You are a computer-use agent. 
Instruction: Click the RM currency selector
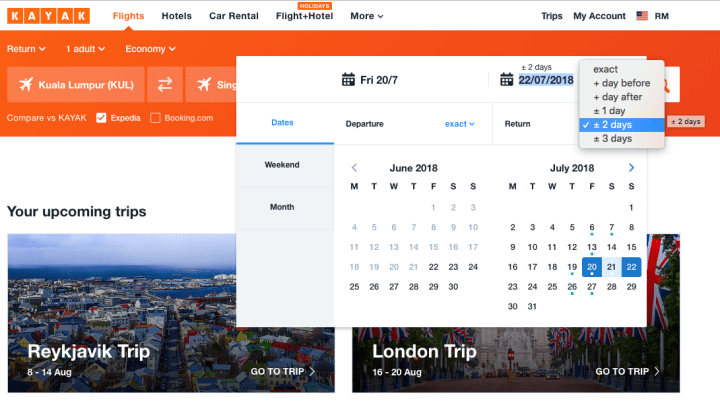(x=662, y=16)
